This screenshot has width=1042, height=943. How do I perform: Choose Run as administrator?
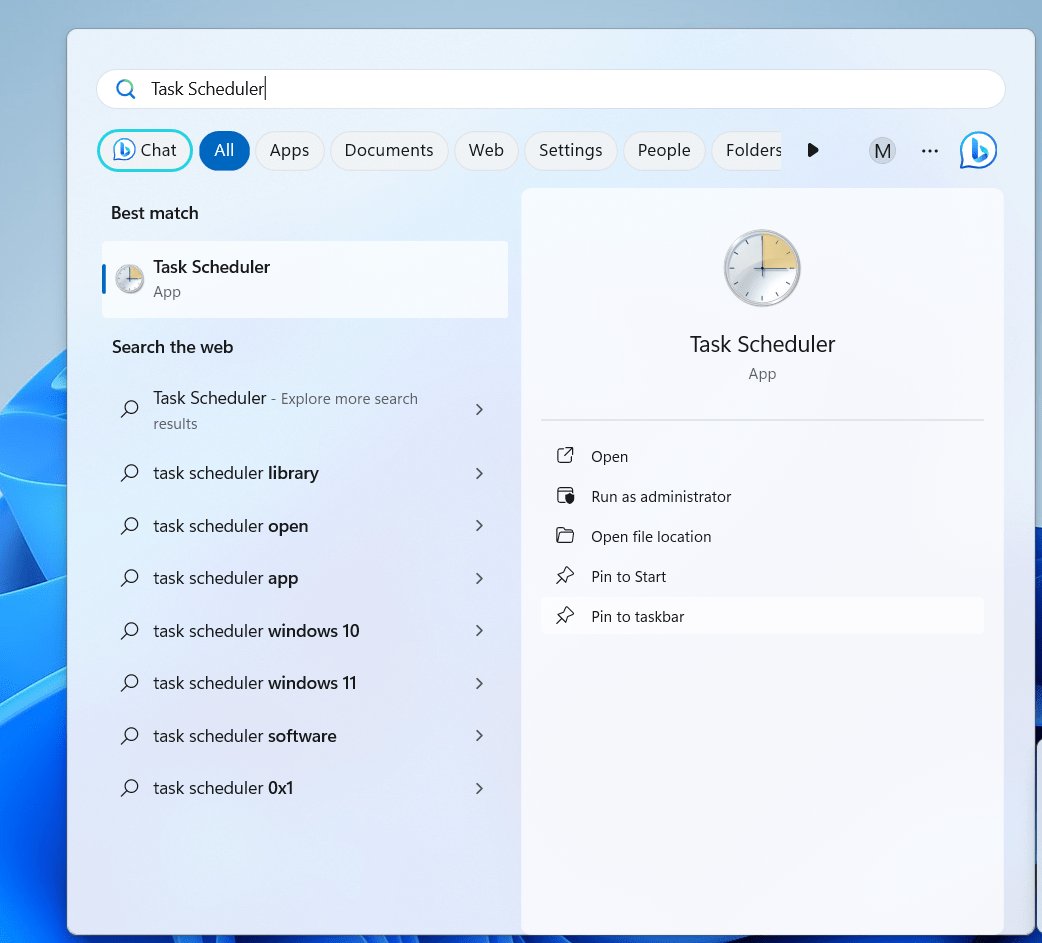(762, 496)
